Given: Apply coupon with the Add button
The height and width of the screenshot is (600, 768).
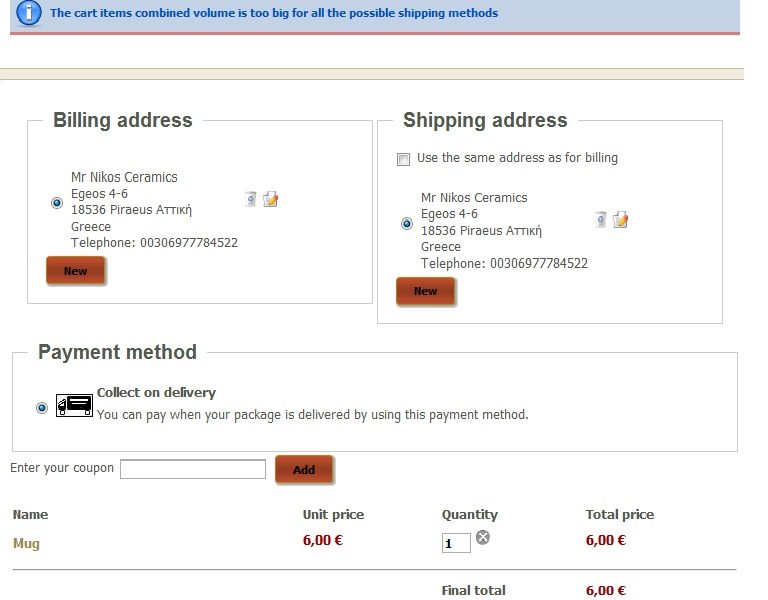Looking at the screenshot, I should point(304,469).
